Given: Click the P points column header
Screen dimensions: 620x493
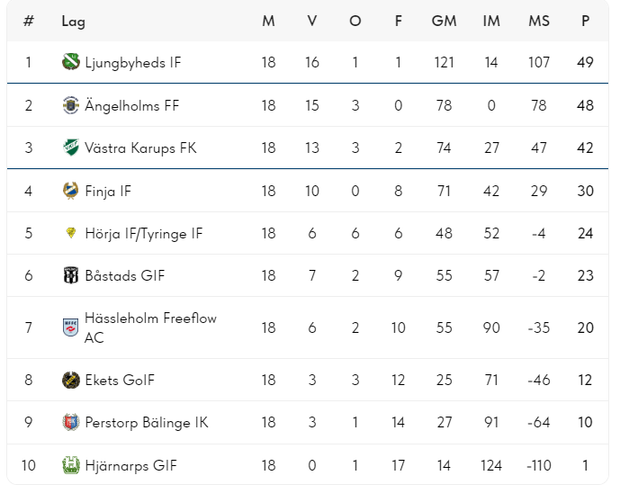Looking at the screenshot, I should coord(585,21).
